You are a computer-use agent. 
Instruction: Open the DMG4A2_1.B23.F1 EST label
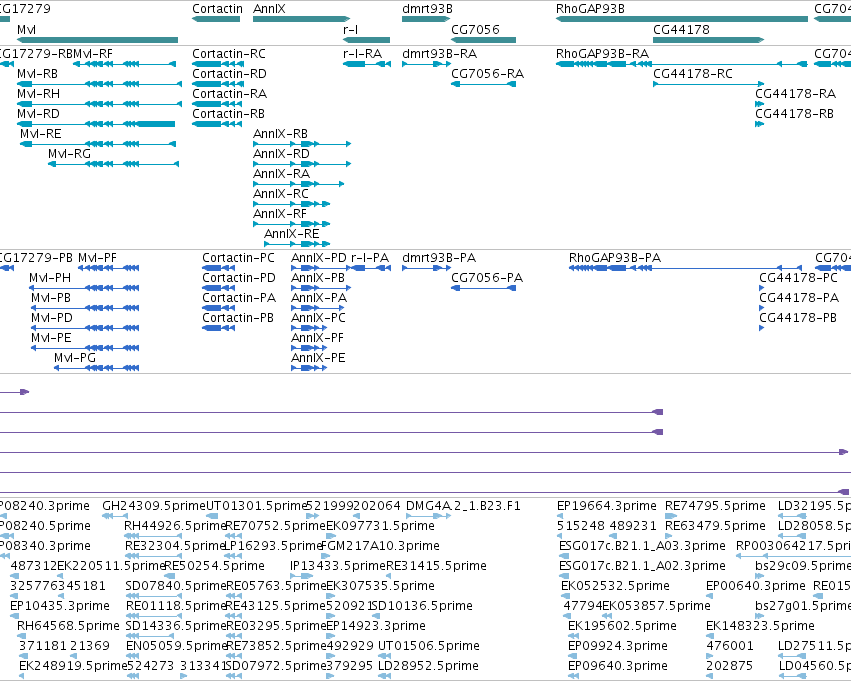[463, 505]
